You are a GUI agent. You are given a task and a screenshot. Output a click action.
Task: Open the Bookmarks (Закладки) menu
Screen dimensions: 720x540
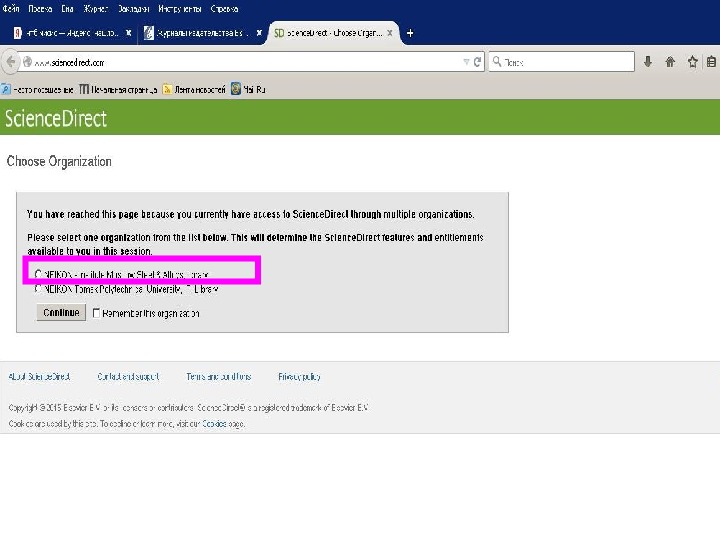point(134,9)
